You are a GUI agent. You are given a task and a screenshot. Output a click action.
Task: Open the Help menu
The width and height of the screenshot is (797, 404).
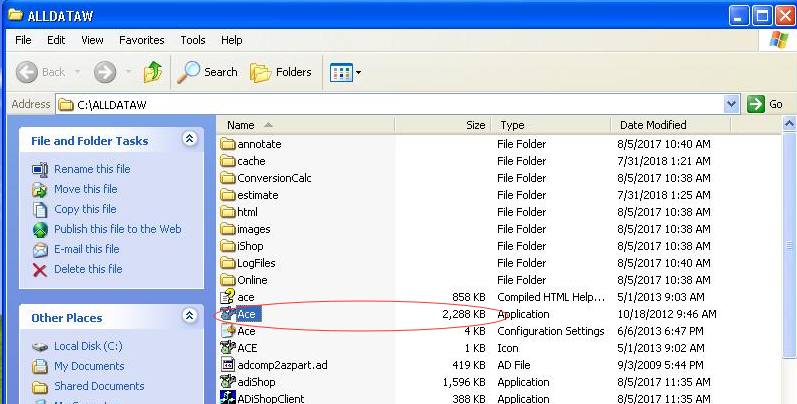pos(231,40)
